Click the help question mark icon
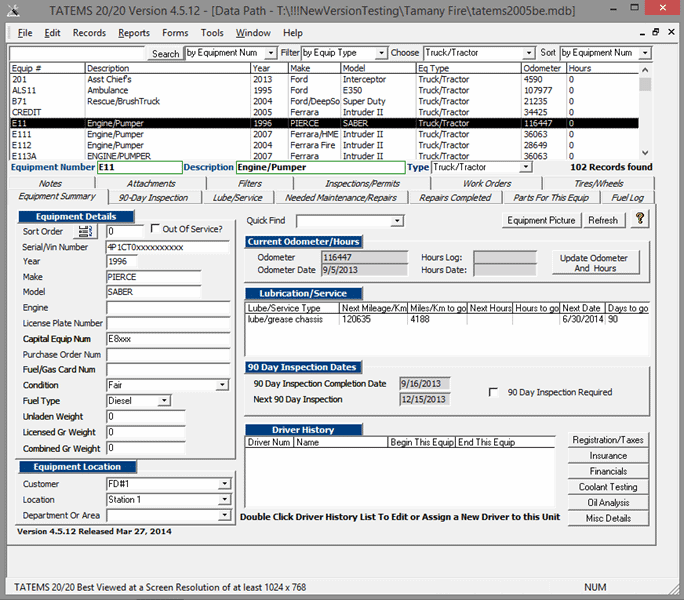The width and height of the screenshot is (684, 600). click(639, 220)
